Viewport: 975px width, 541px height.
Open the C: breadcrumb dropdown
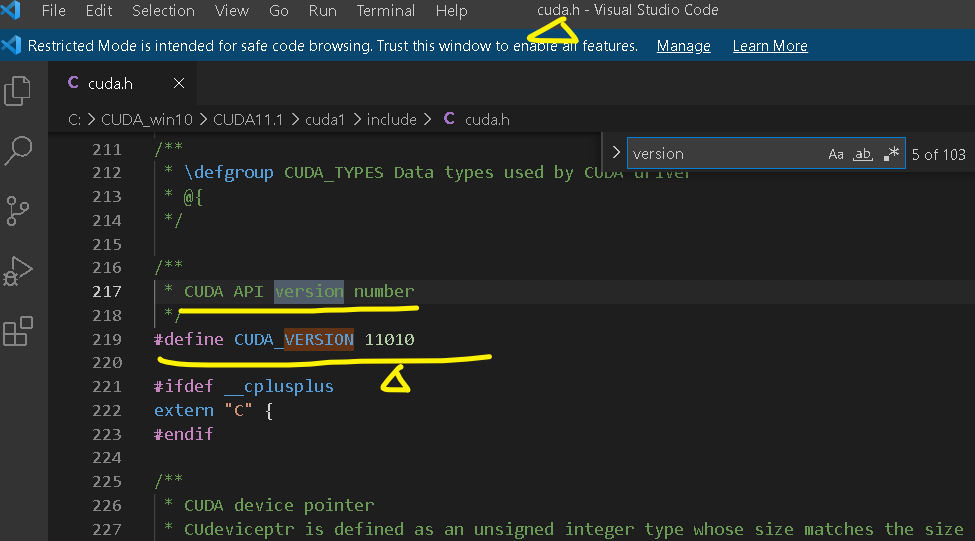point(74,119)
